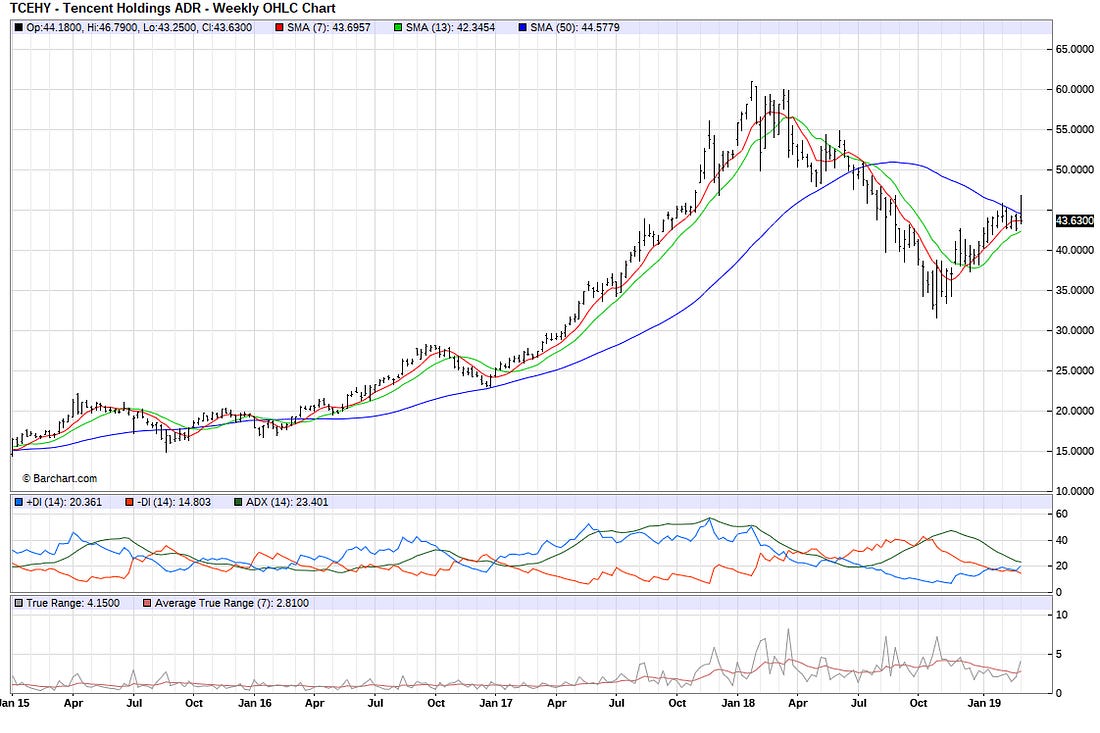
Task: Click the 'SMA (13): 42.3454' legend text
Action: coord(450,27)
